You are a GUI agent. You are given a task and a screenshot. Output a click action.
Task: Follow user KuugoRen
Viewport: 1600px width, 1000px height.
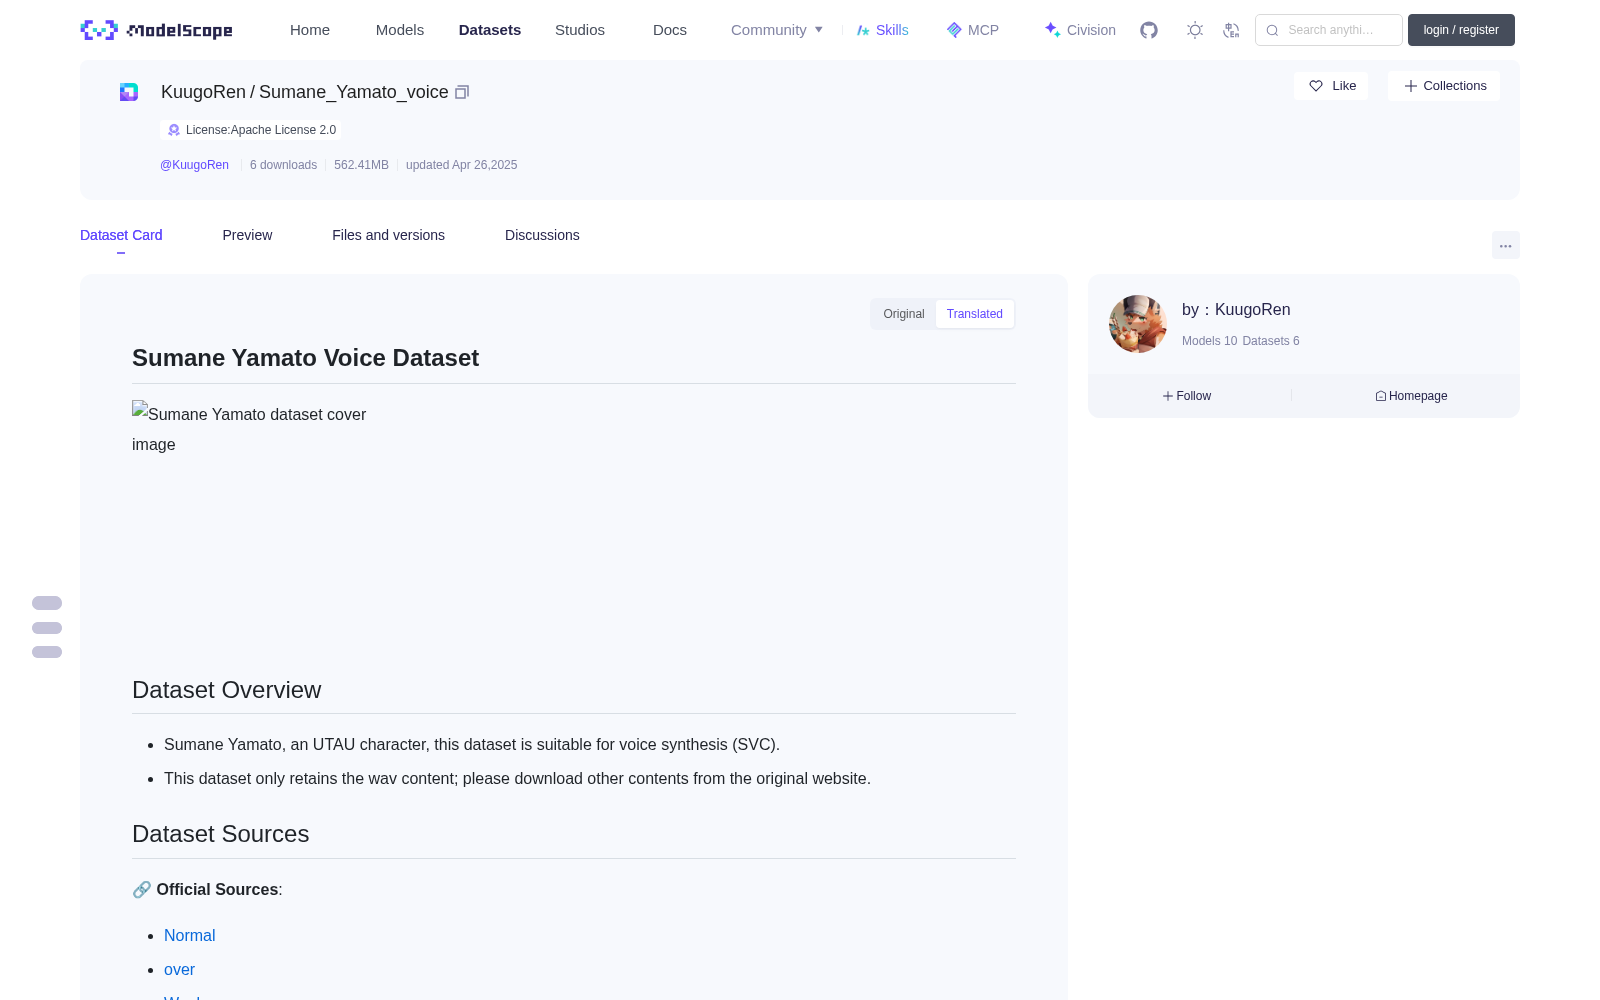pos(1187,396)
